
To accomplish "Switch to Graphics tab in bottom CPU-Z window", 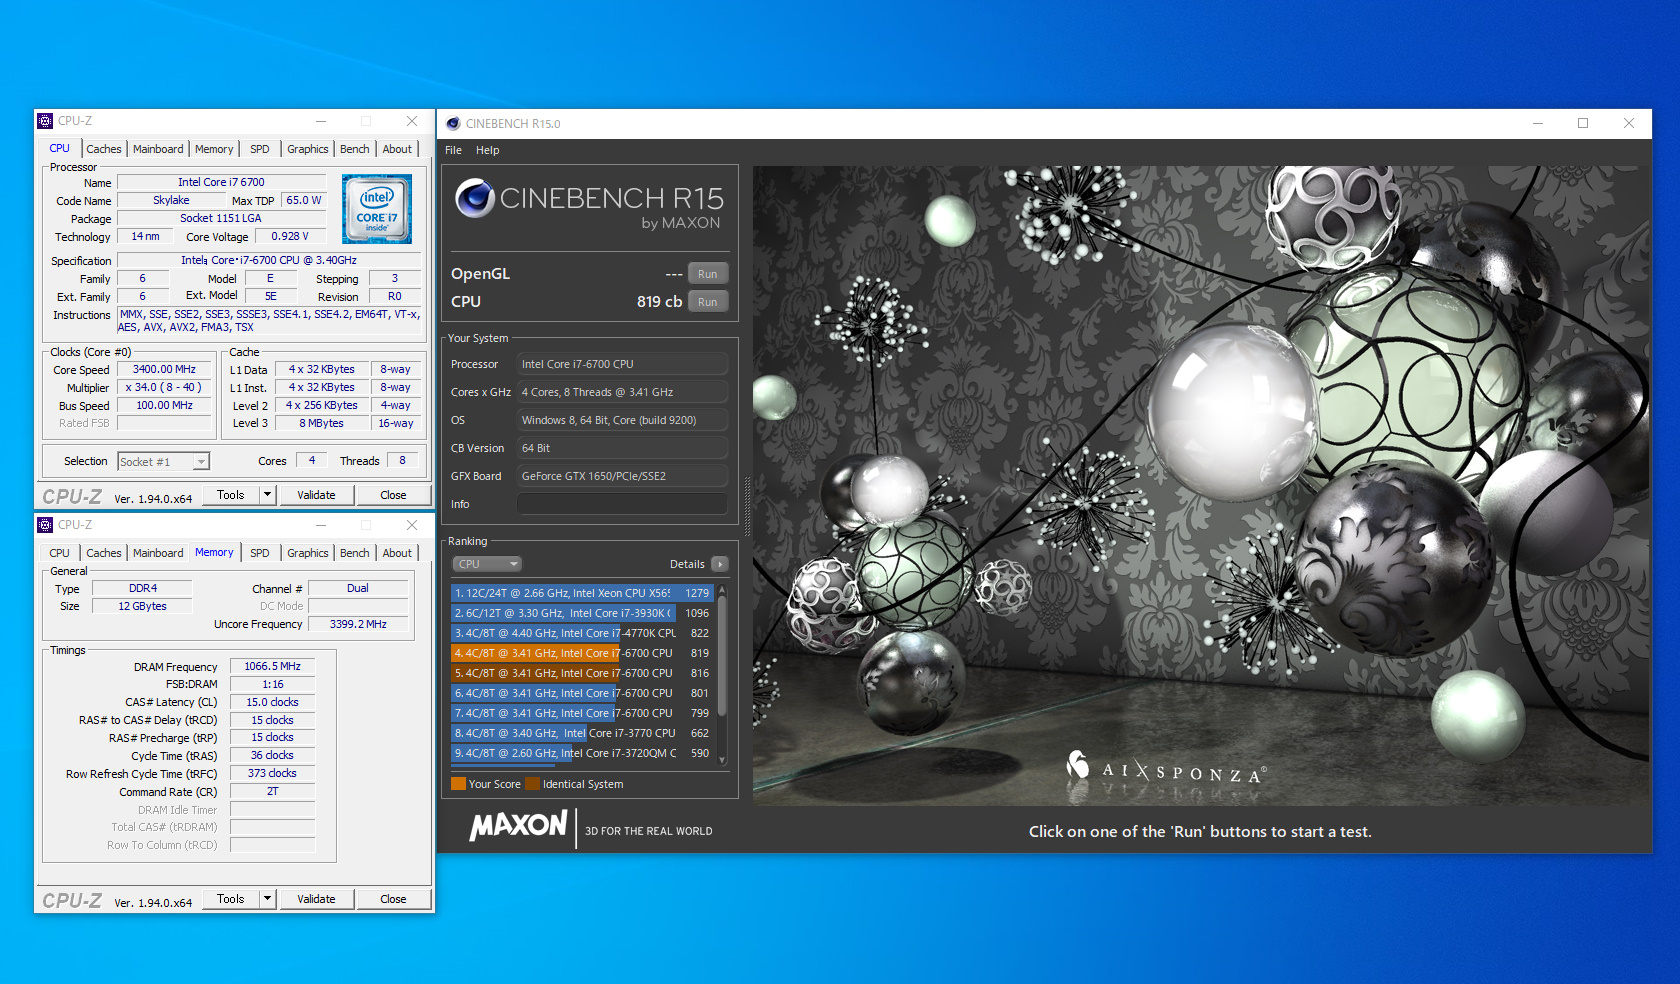I will 307,553.
